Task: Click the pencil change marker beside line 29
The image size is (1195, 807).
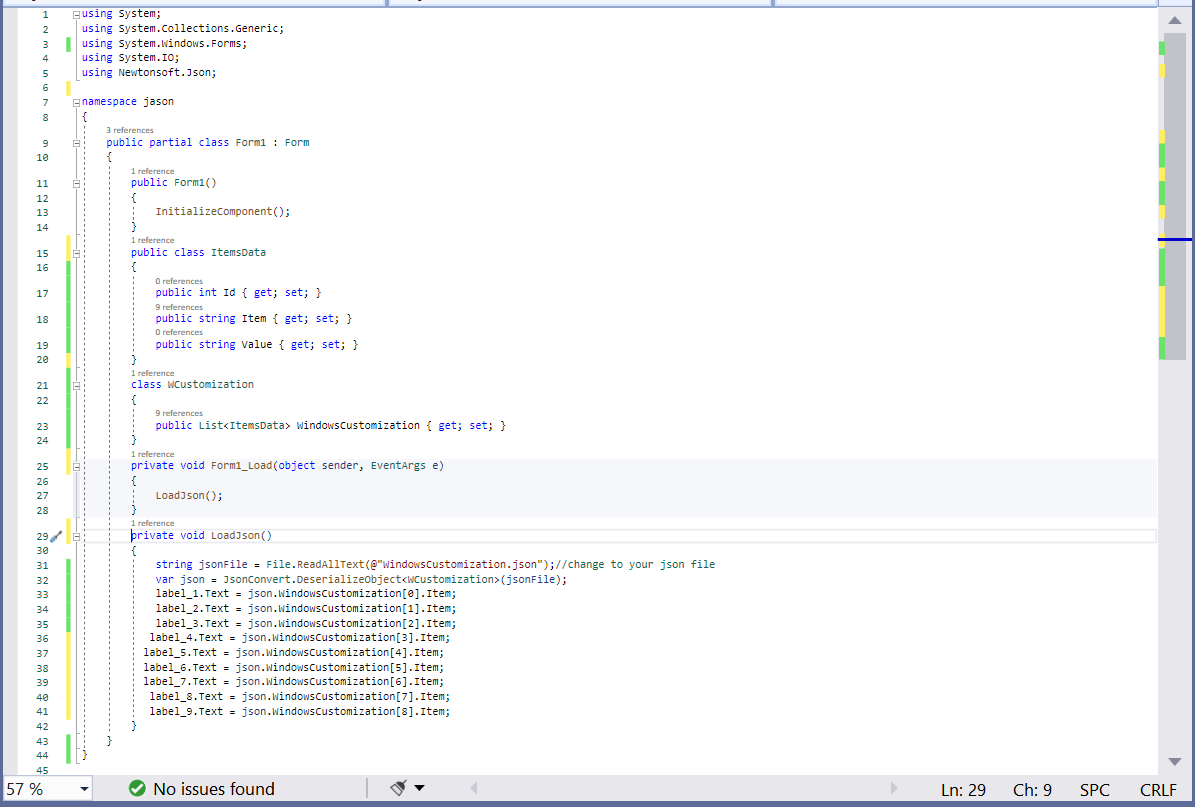Action: (x=56, y=535)
